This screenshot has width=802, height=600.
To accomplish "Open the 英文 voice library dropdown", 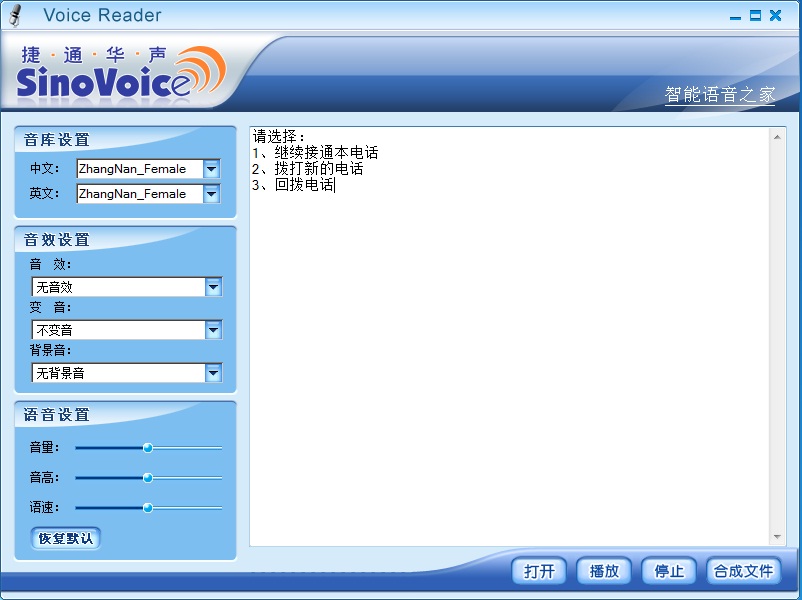I will pyautogui.click(x=211, y=194).
